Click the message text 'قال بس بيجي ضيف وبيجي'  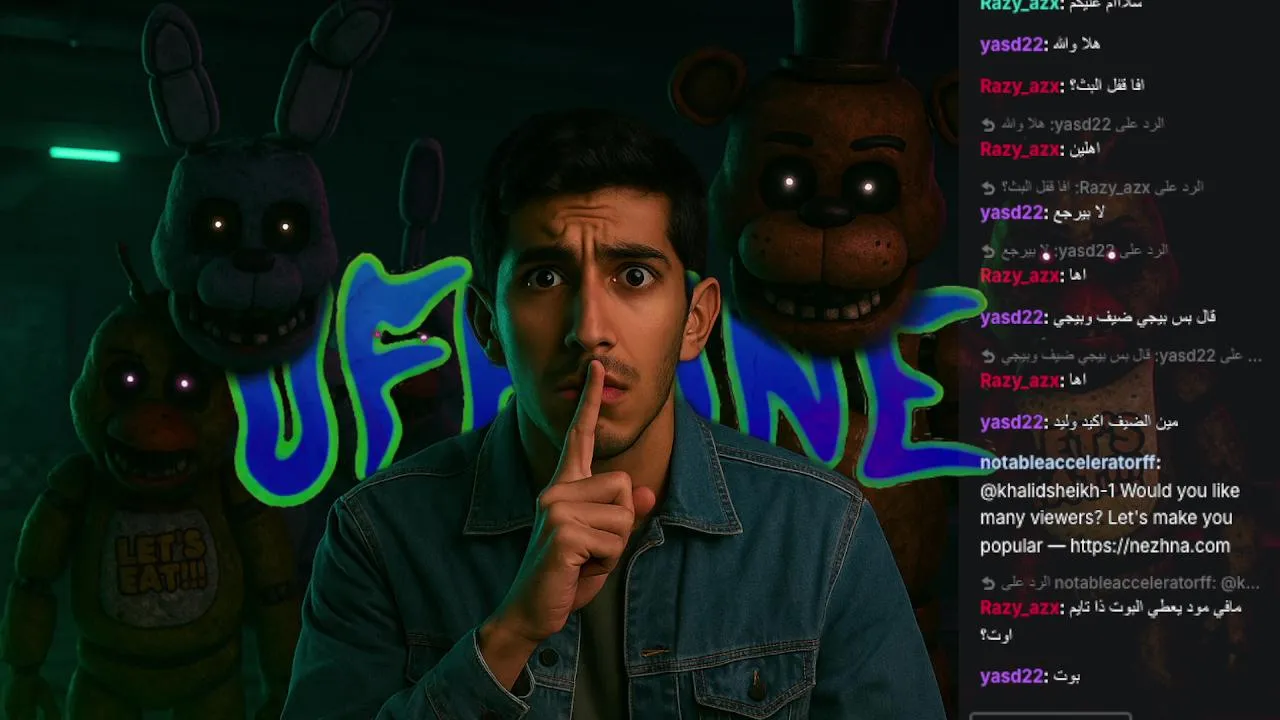1133,318
